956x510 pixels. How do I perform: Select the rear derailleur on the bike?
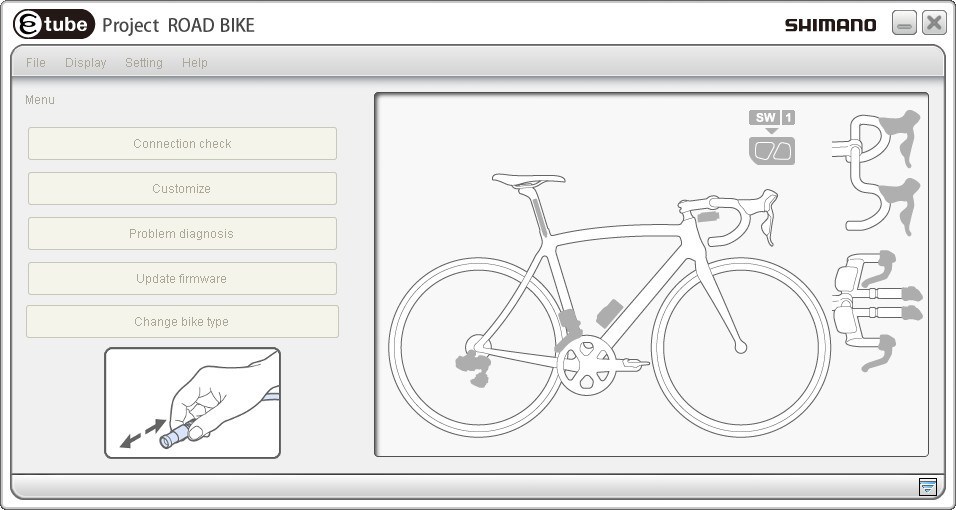474,368
